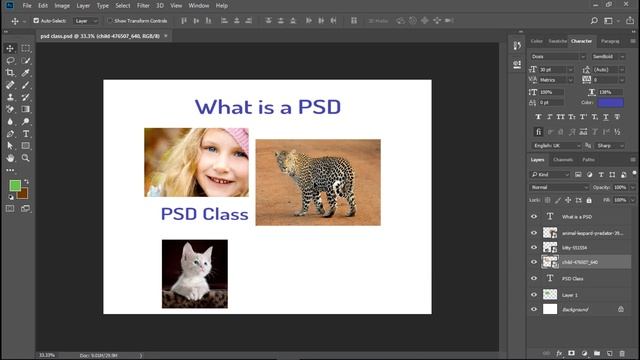
Task: Click the Search icon in options bar
Action: pyautogui.click(x=594, y=21)
